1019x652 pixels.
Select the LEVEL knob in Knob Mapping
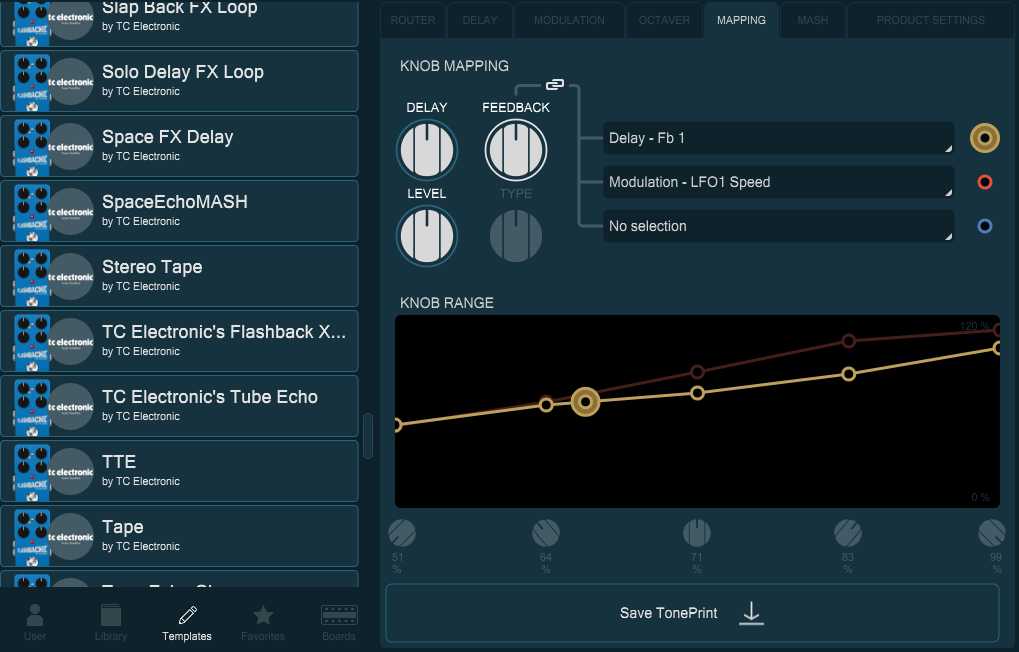[427, 236]
